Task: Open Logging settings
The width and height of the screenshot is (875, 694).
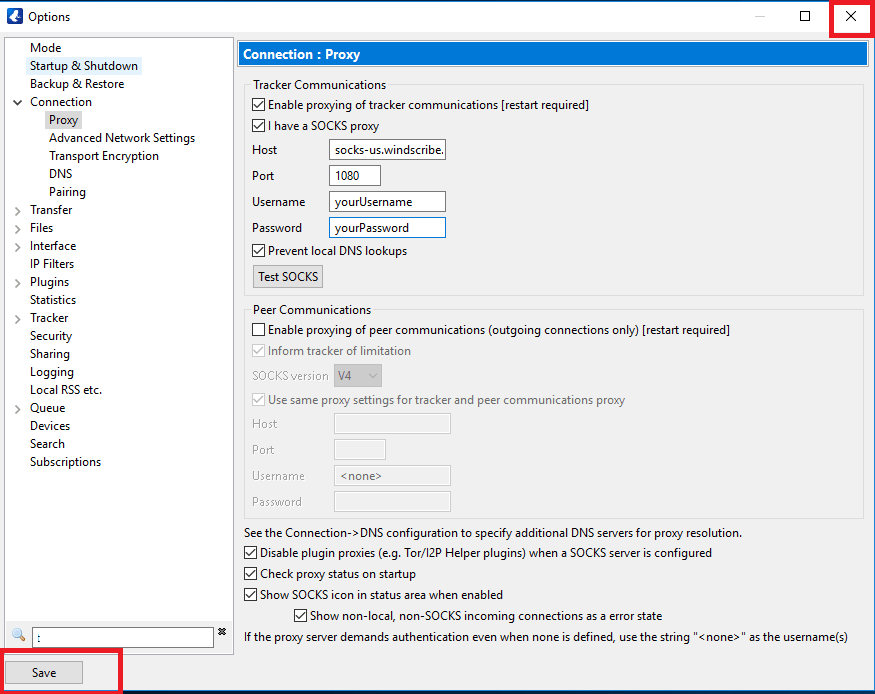Action: click(x=52, y=372)
